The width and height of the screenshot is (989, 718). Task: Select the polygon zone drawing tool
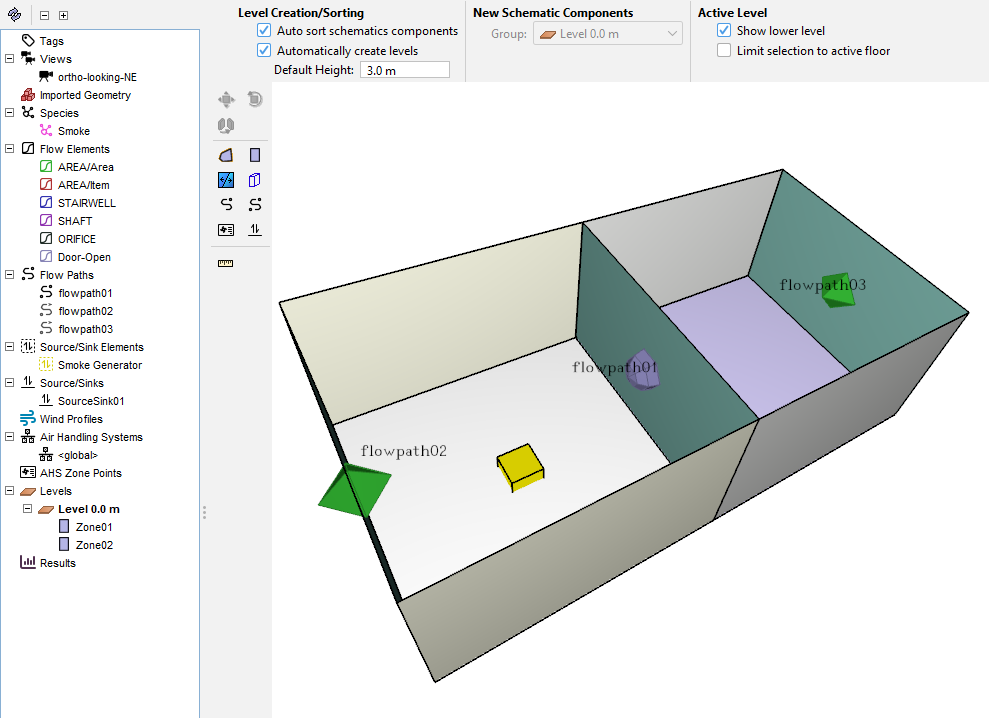226,155
